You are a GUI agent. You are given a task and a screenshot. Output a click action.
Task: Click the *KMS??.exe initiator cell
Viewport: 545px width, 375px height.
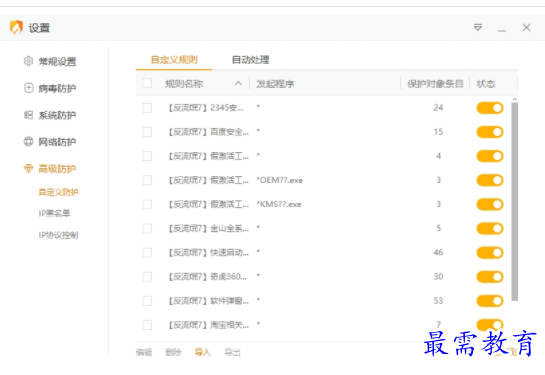tap(279, 204)
